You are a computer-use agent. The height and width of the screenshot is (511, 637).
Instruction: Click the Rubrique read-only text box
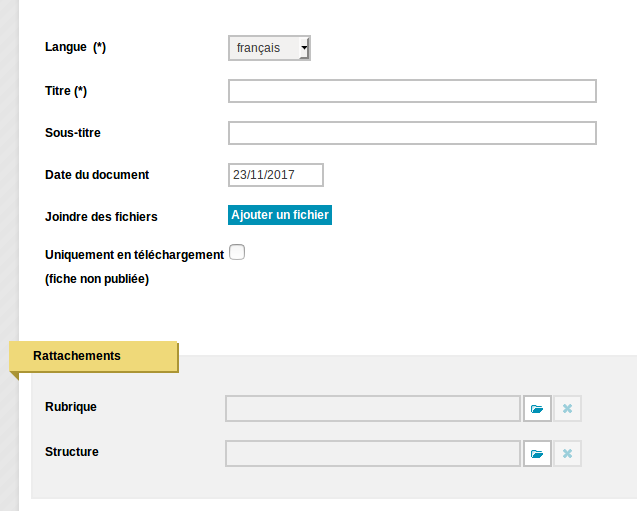point(373,408)
